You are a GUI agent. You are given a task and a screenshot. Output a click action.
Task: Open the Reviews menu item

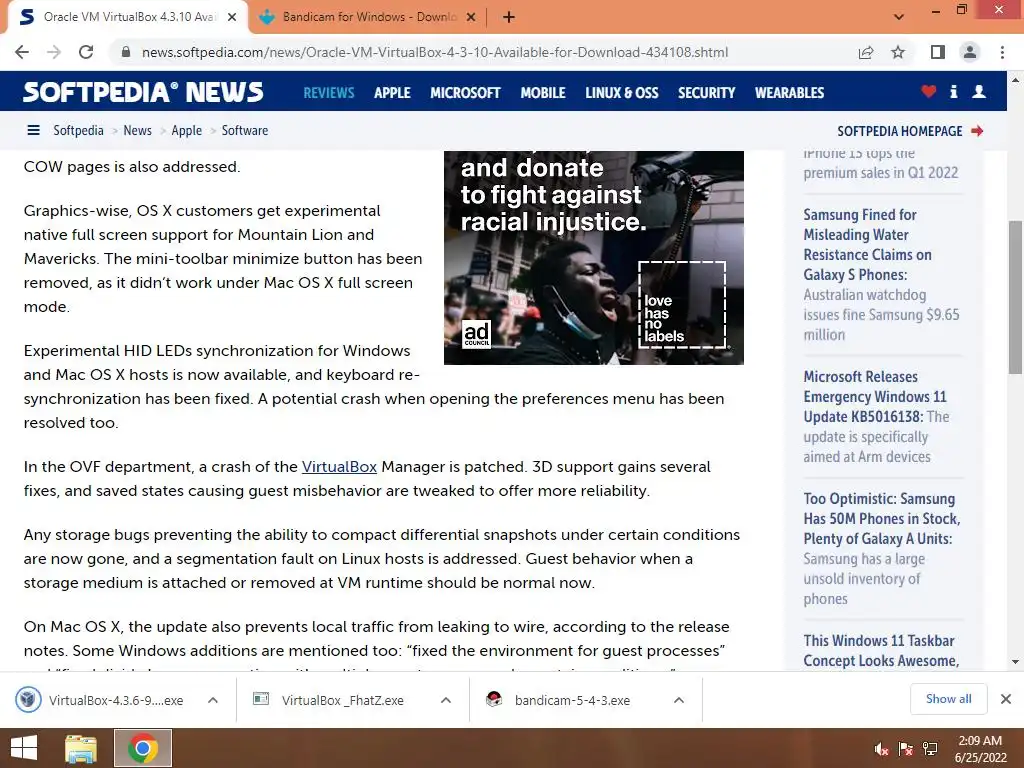(328, 93)
